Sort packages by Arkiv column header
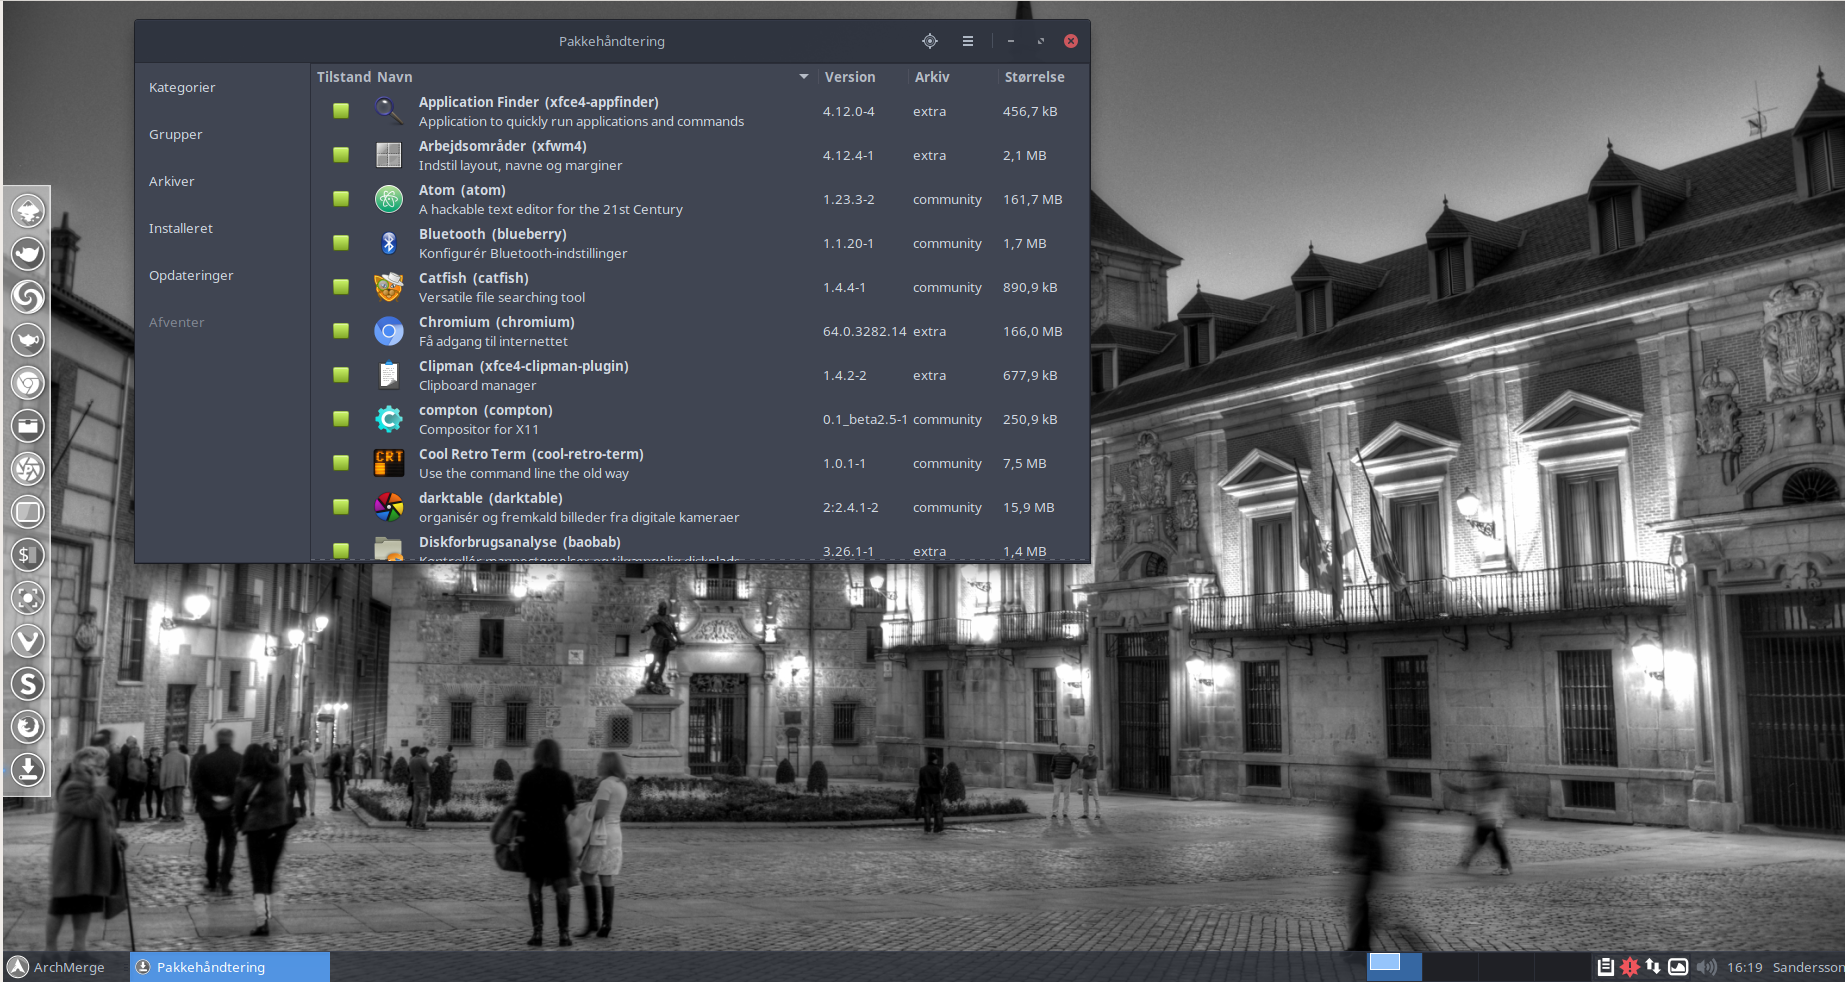 (x=932, y=77)
